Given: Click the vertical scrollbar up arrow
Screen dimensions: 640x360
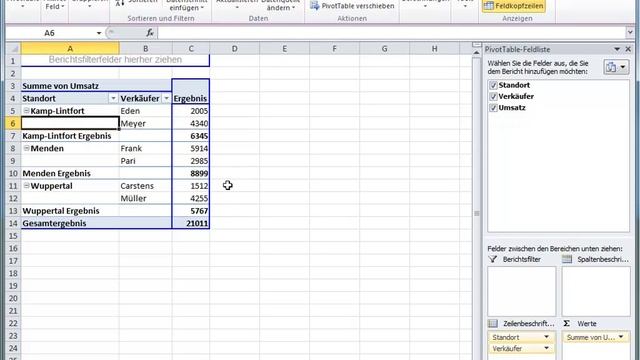Looking at the screenshot, I should pos(476,53).
